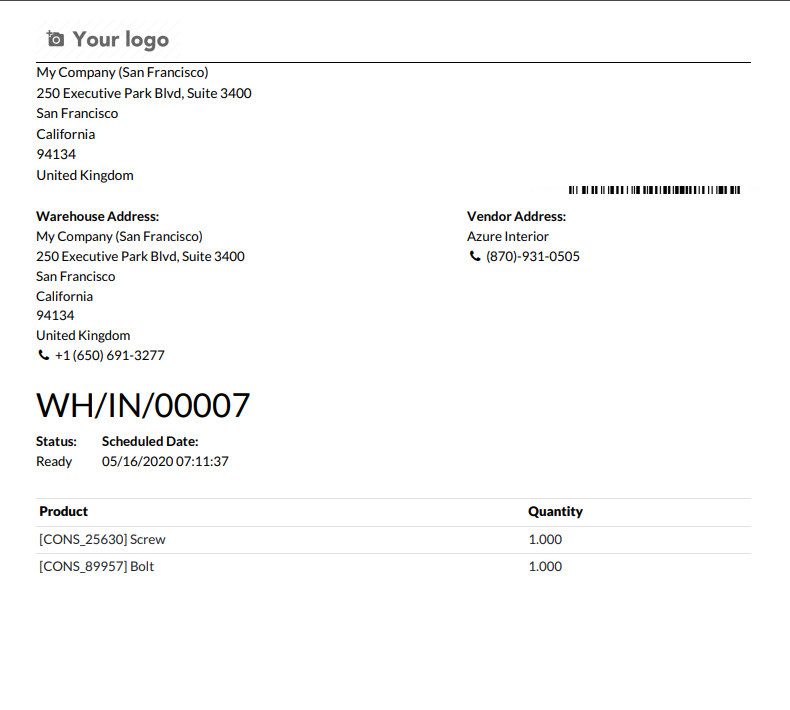Click header 'San Francisco' city line

77,113
